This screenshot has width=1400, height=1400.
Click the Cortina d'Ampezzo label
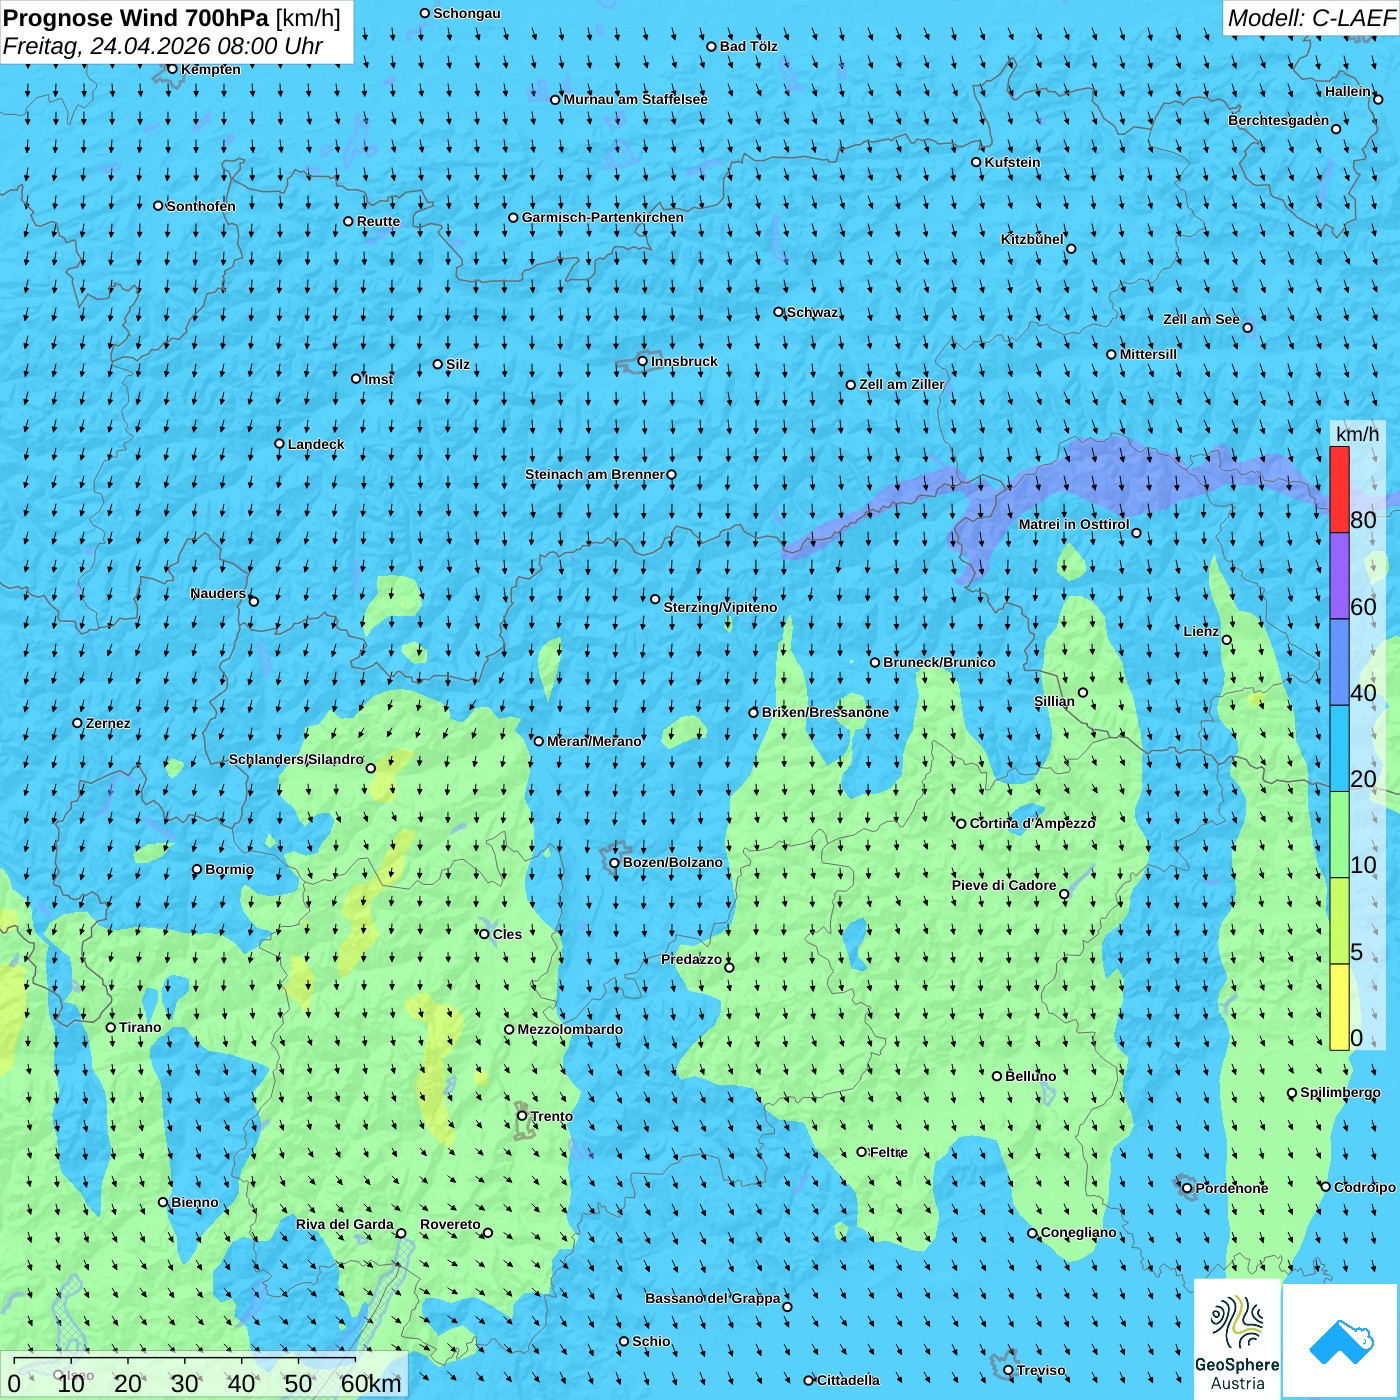click(x=1032, y=823)
